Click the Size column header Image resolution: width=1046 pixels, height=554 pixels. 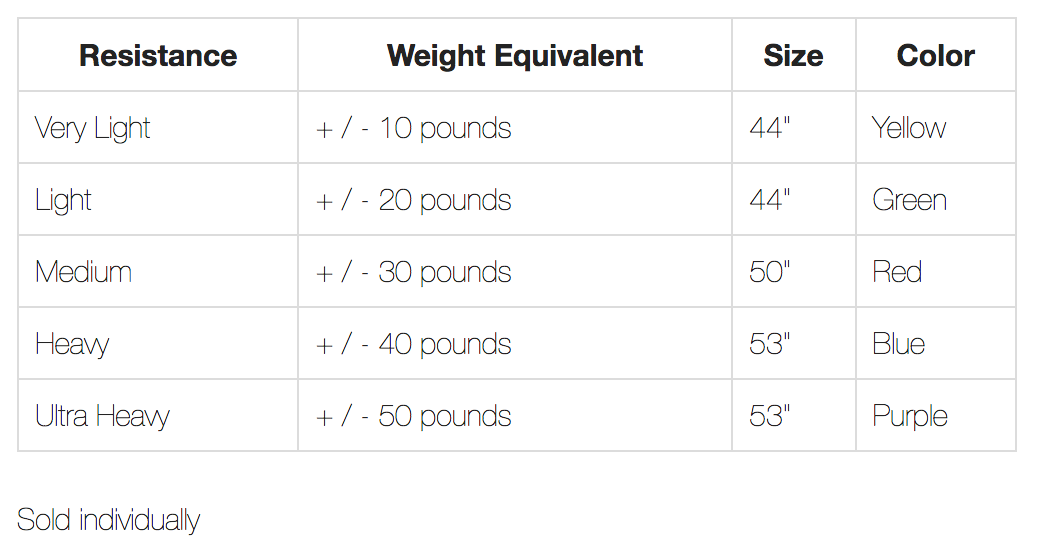click(793, 56)
